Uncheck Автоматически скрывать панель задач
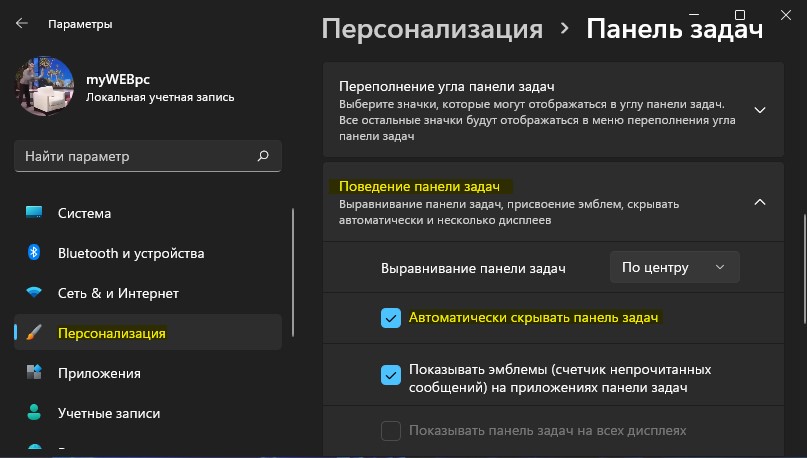 [391, 318]
